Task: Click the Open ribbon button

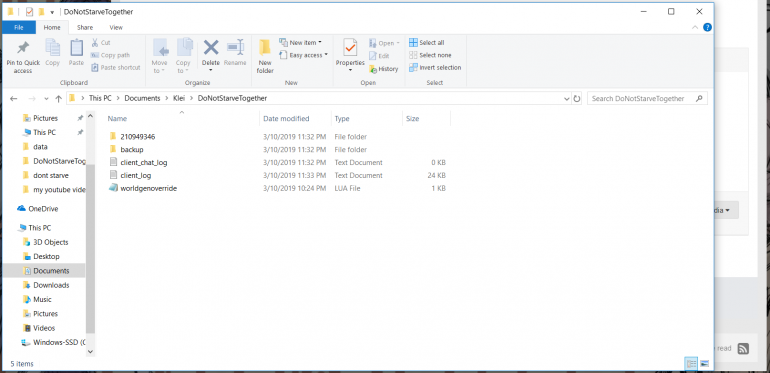Action: (384, 43)
